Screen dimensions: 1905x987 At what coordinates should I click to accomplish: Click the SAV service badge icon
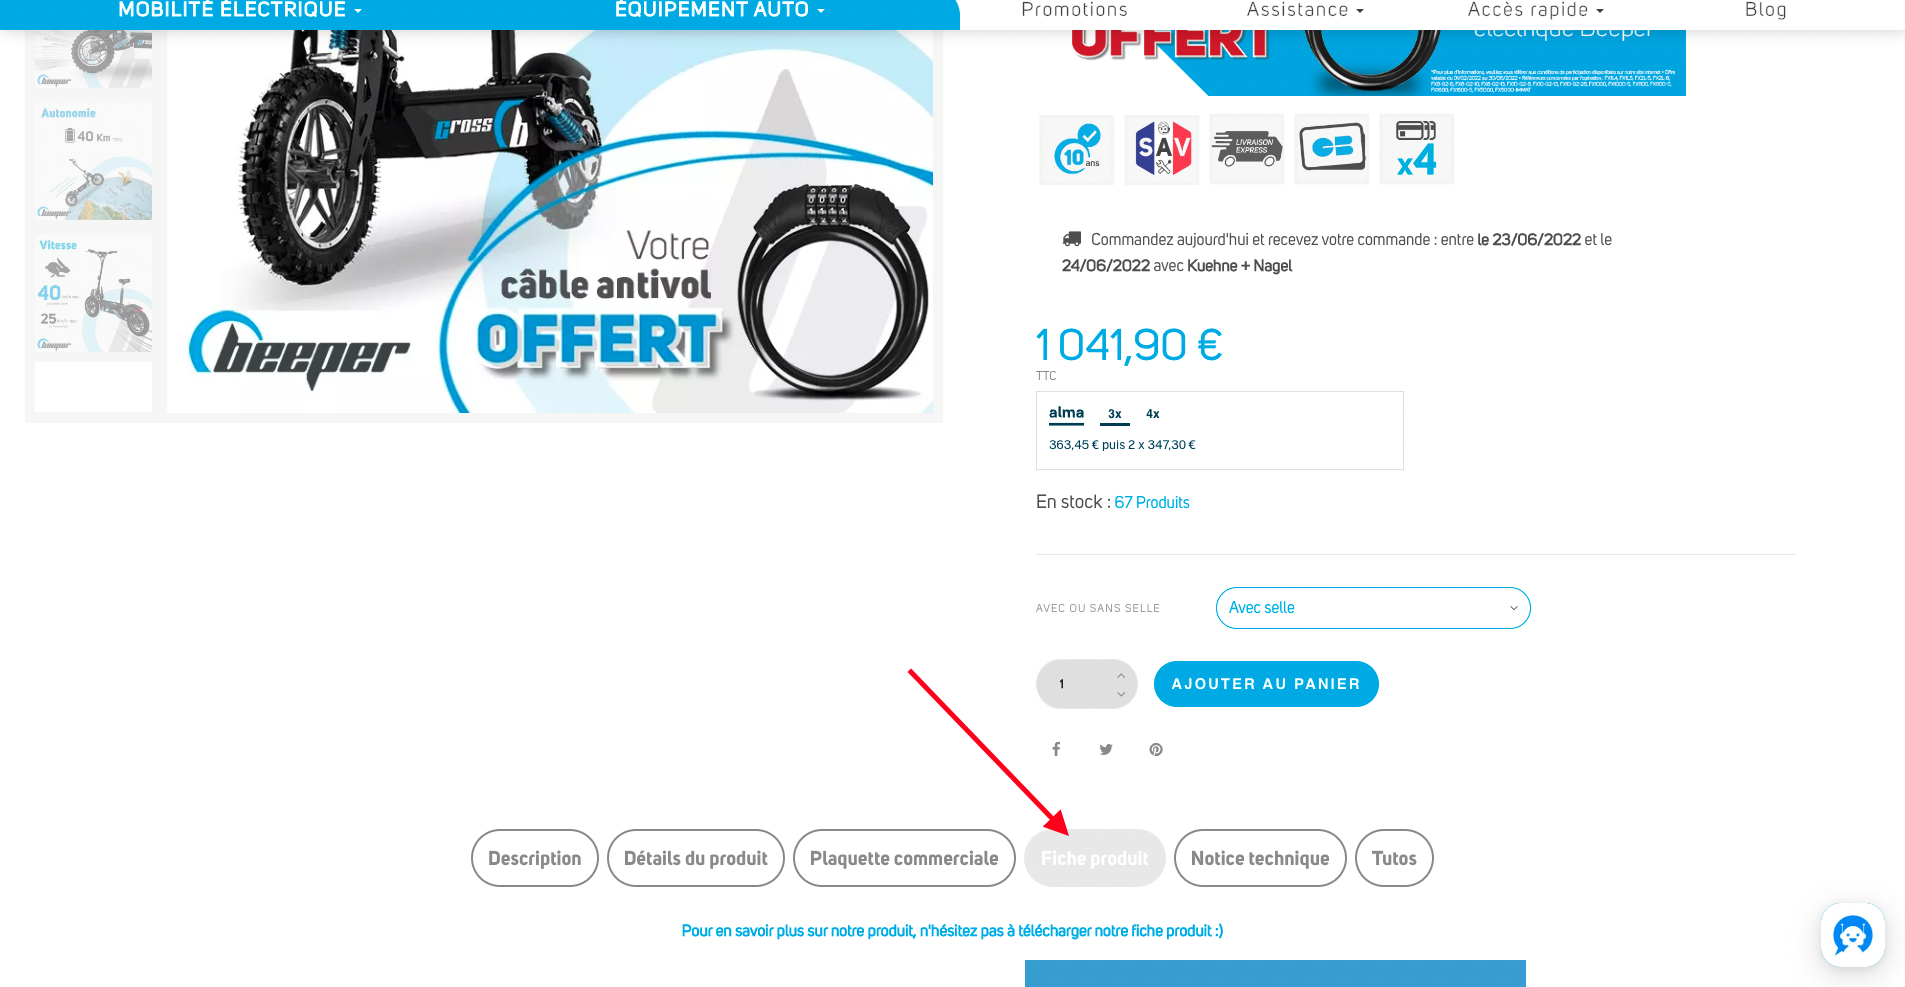(1162, 149)
